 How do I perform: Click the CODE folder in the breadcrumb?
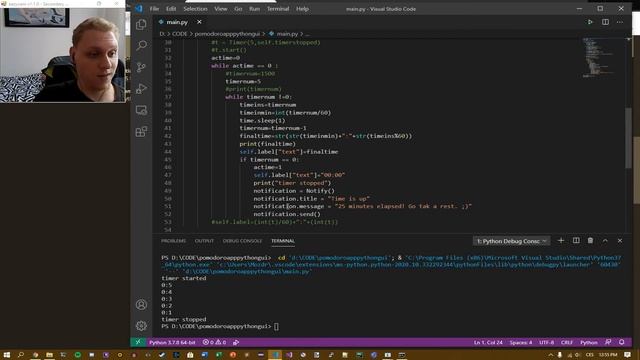pos(180,34)
